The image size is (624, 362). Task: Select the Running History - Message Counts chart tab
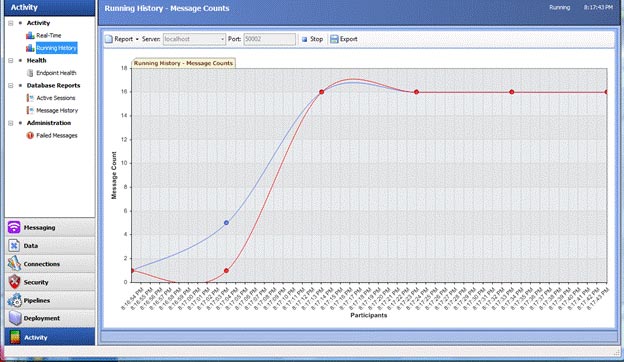[x=183, y=63]
